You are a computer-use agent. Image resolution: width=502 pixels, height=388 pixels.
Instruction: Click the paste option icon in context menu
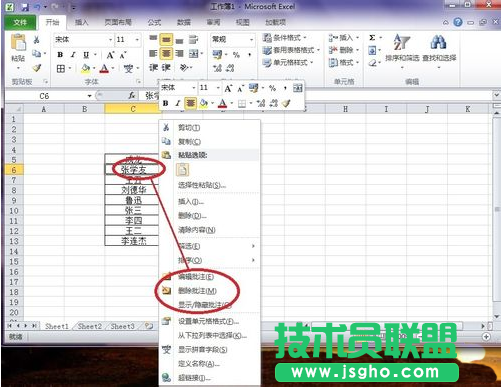182,170
